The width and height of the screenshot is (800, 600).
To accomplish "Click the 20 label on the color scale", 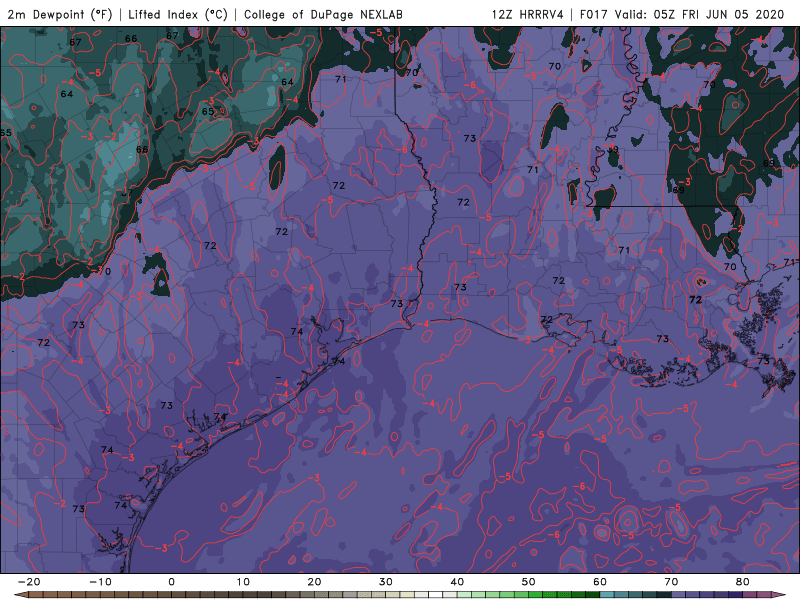I will (x=314, y=582).
